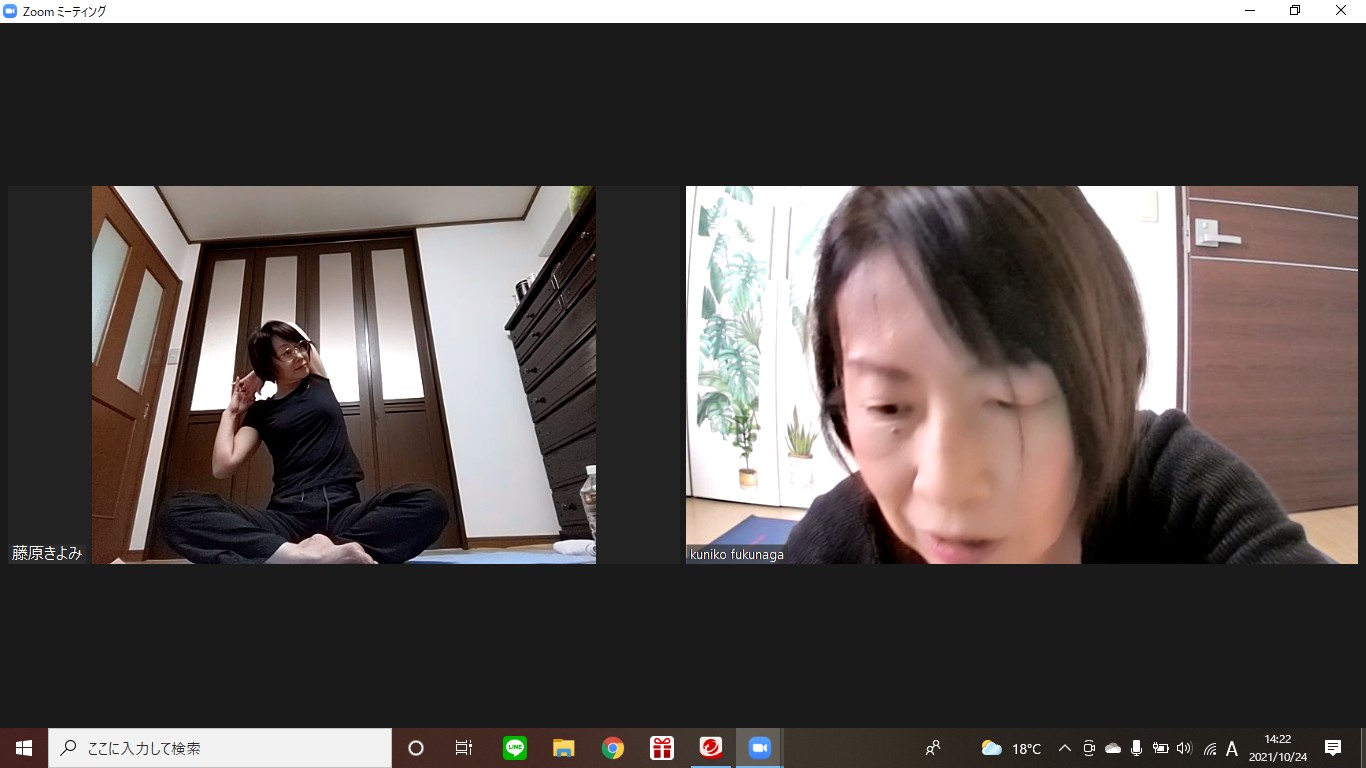1366x768 pixels.
Task: Open Cortana circle icon on taskbar
Action: click(416, 748)
